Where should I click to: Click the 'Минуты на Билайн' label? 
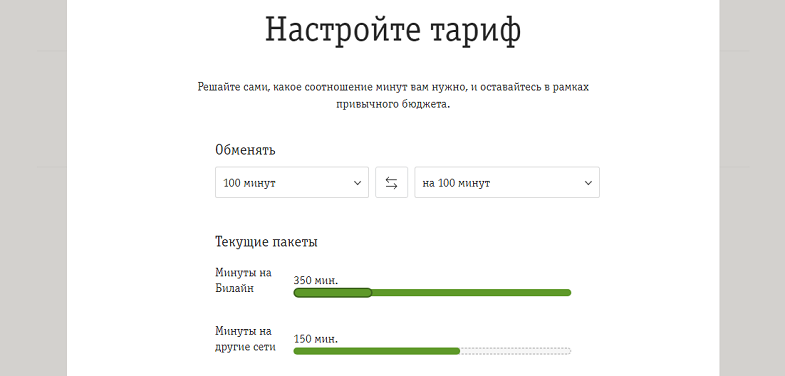point(243,280)
